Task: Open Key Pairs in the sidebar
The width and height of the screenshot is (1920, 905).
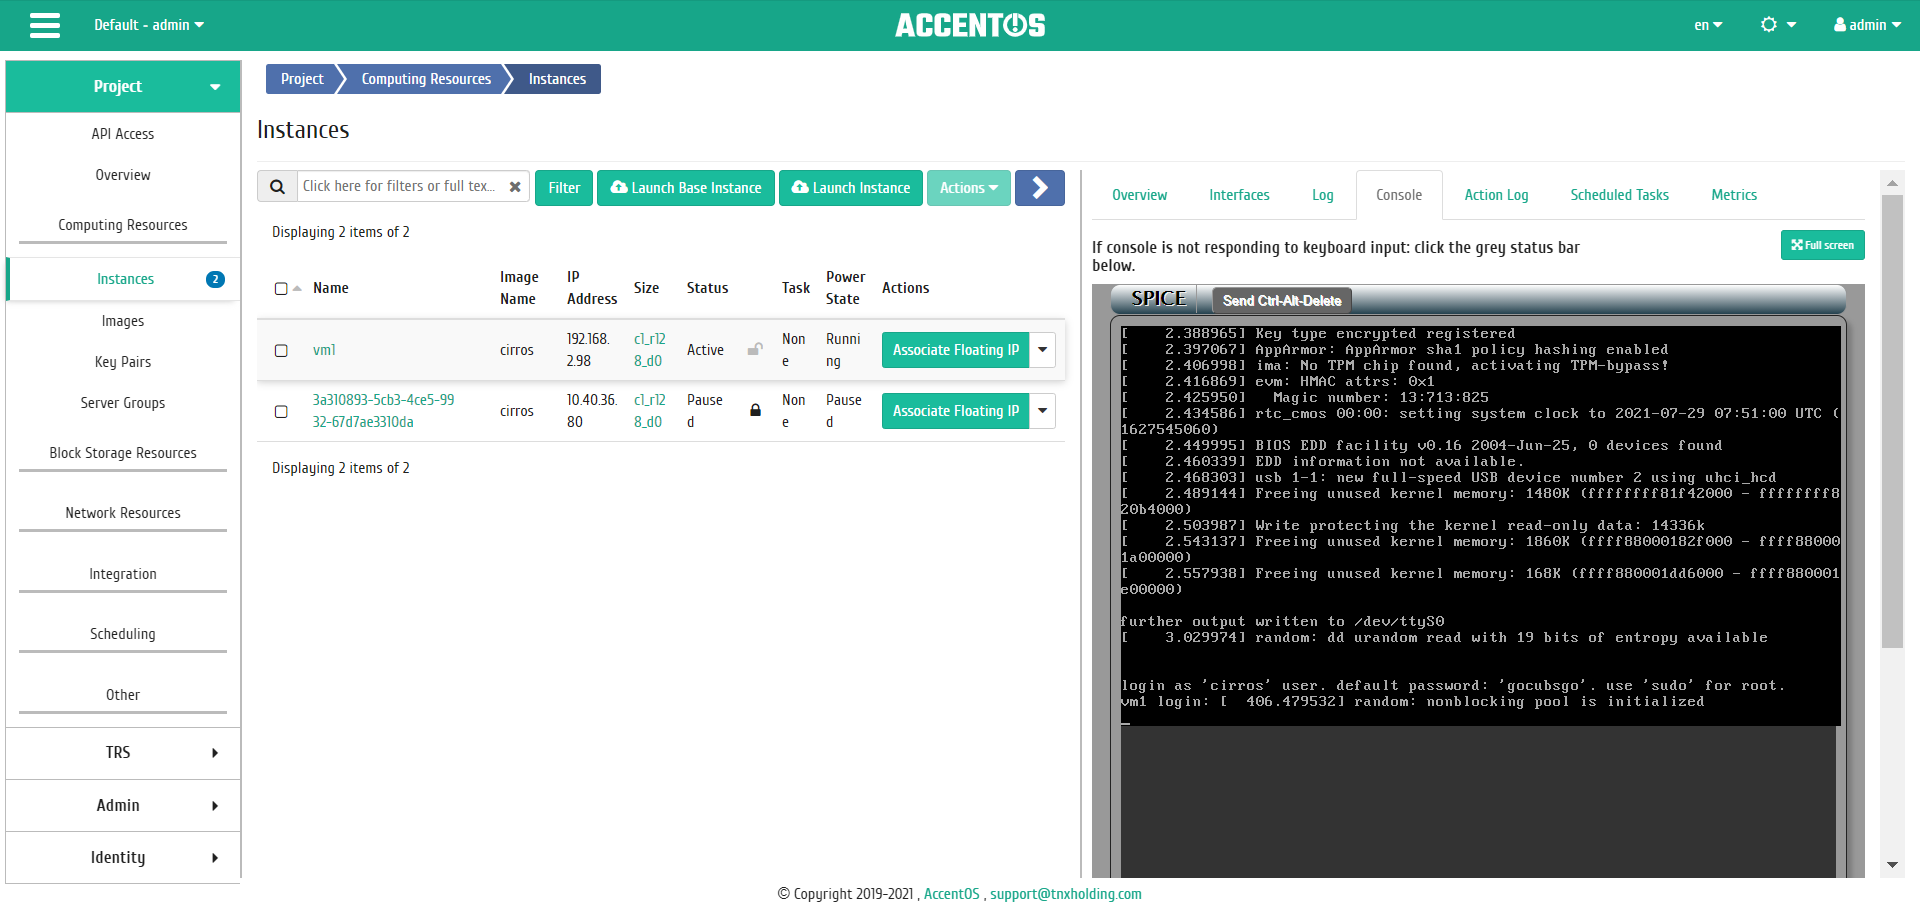Action: 123,362
